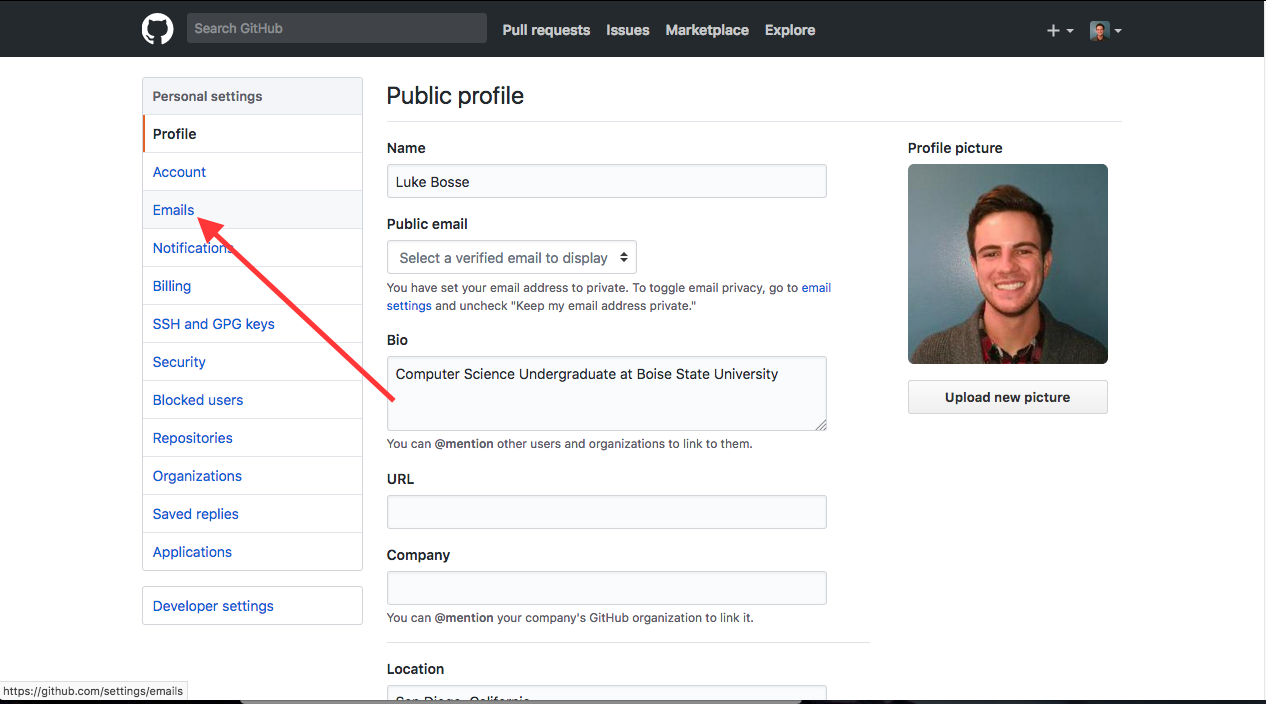This screenshot has width=1266, height=704.
Task: Click the Name input field
Action: [607, 181]
